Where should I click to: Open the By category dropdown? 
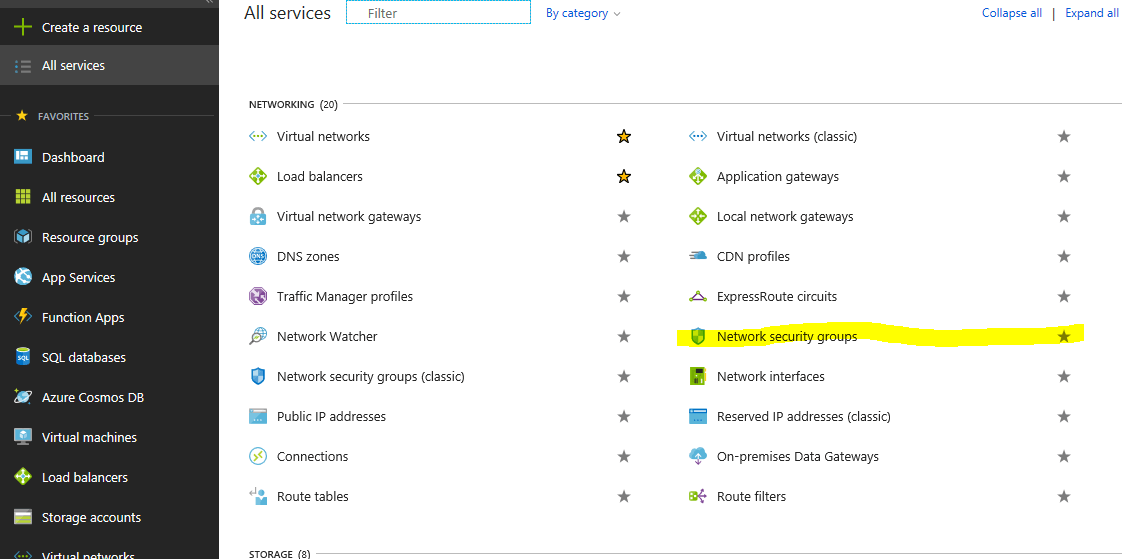583,13
